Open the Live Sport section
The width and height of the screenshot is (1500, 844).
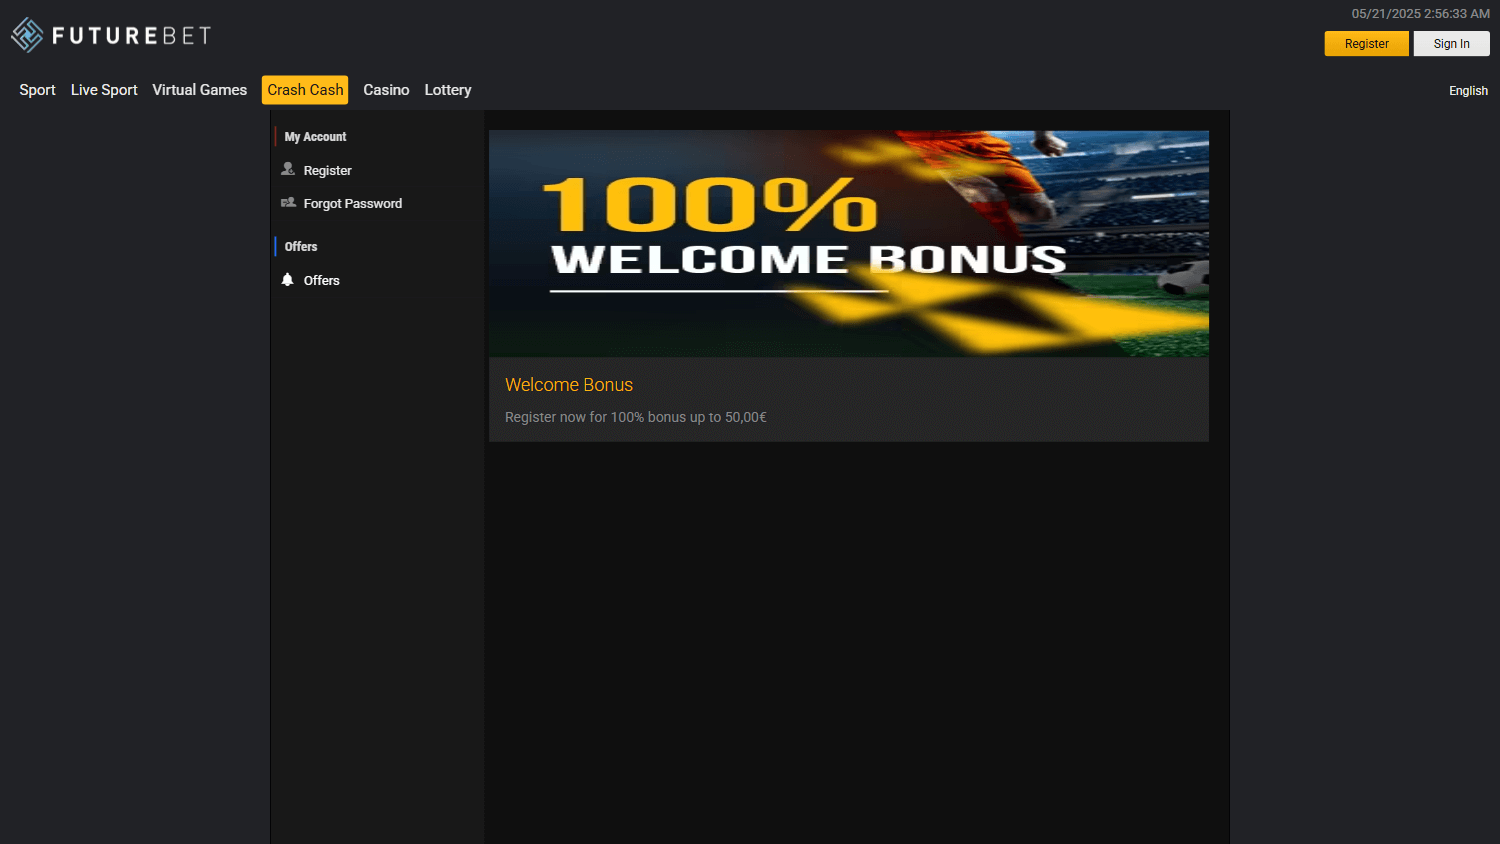pos(104,90)
